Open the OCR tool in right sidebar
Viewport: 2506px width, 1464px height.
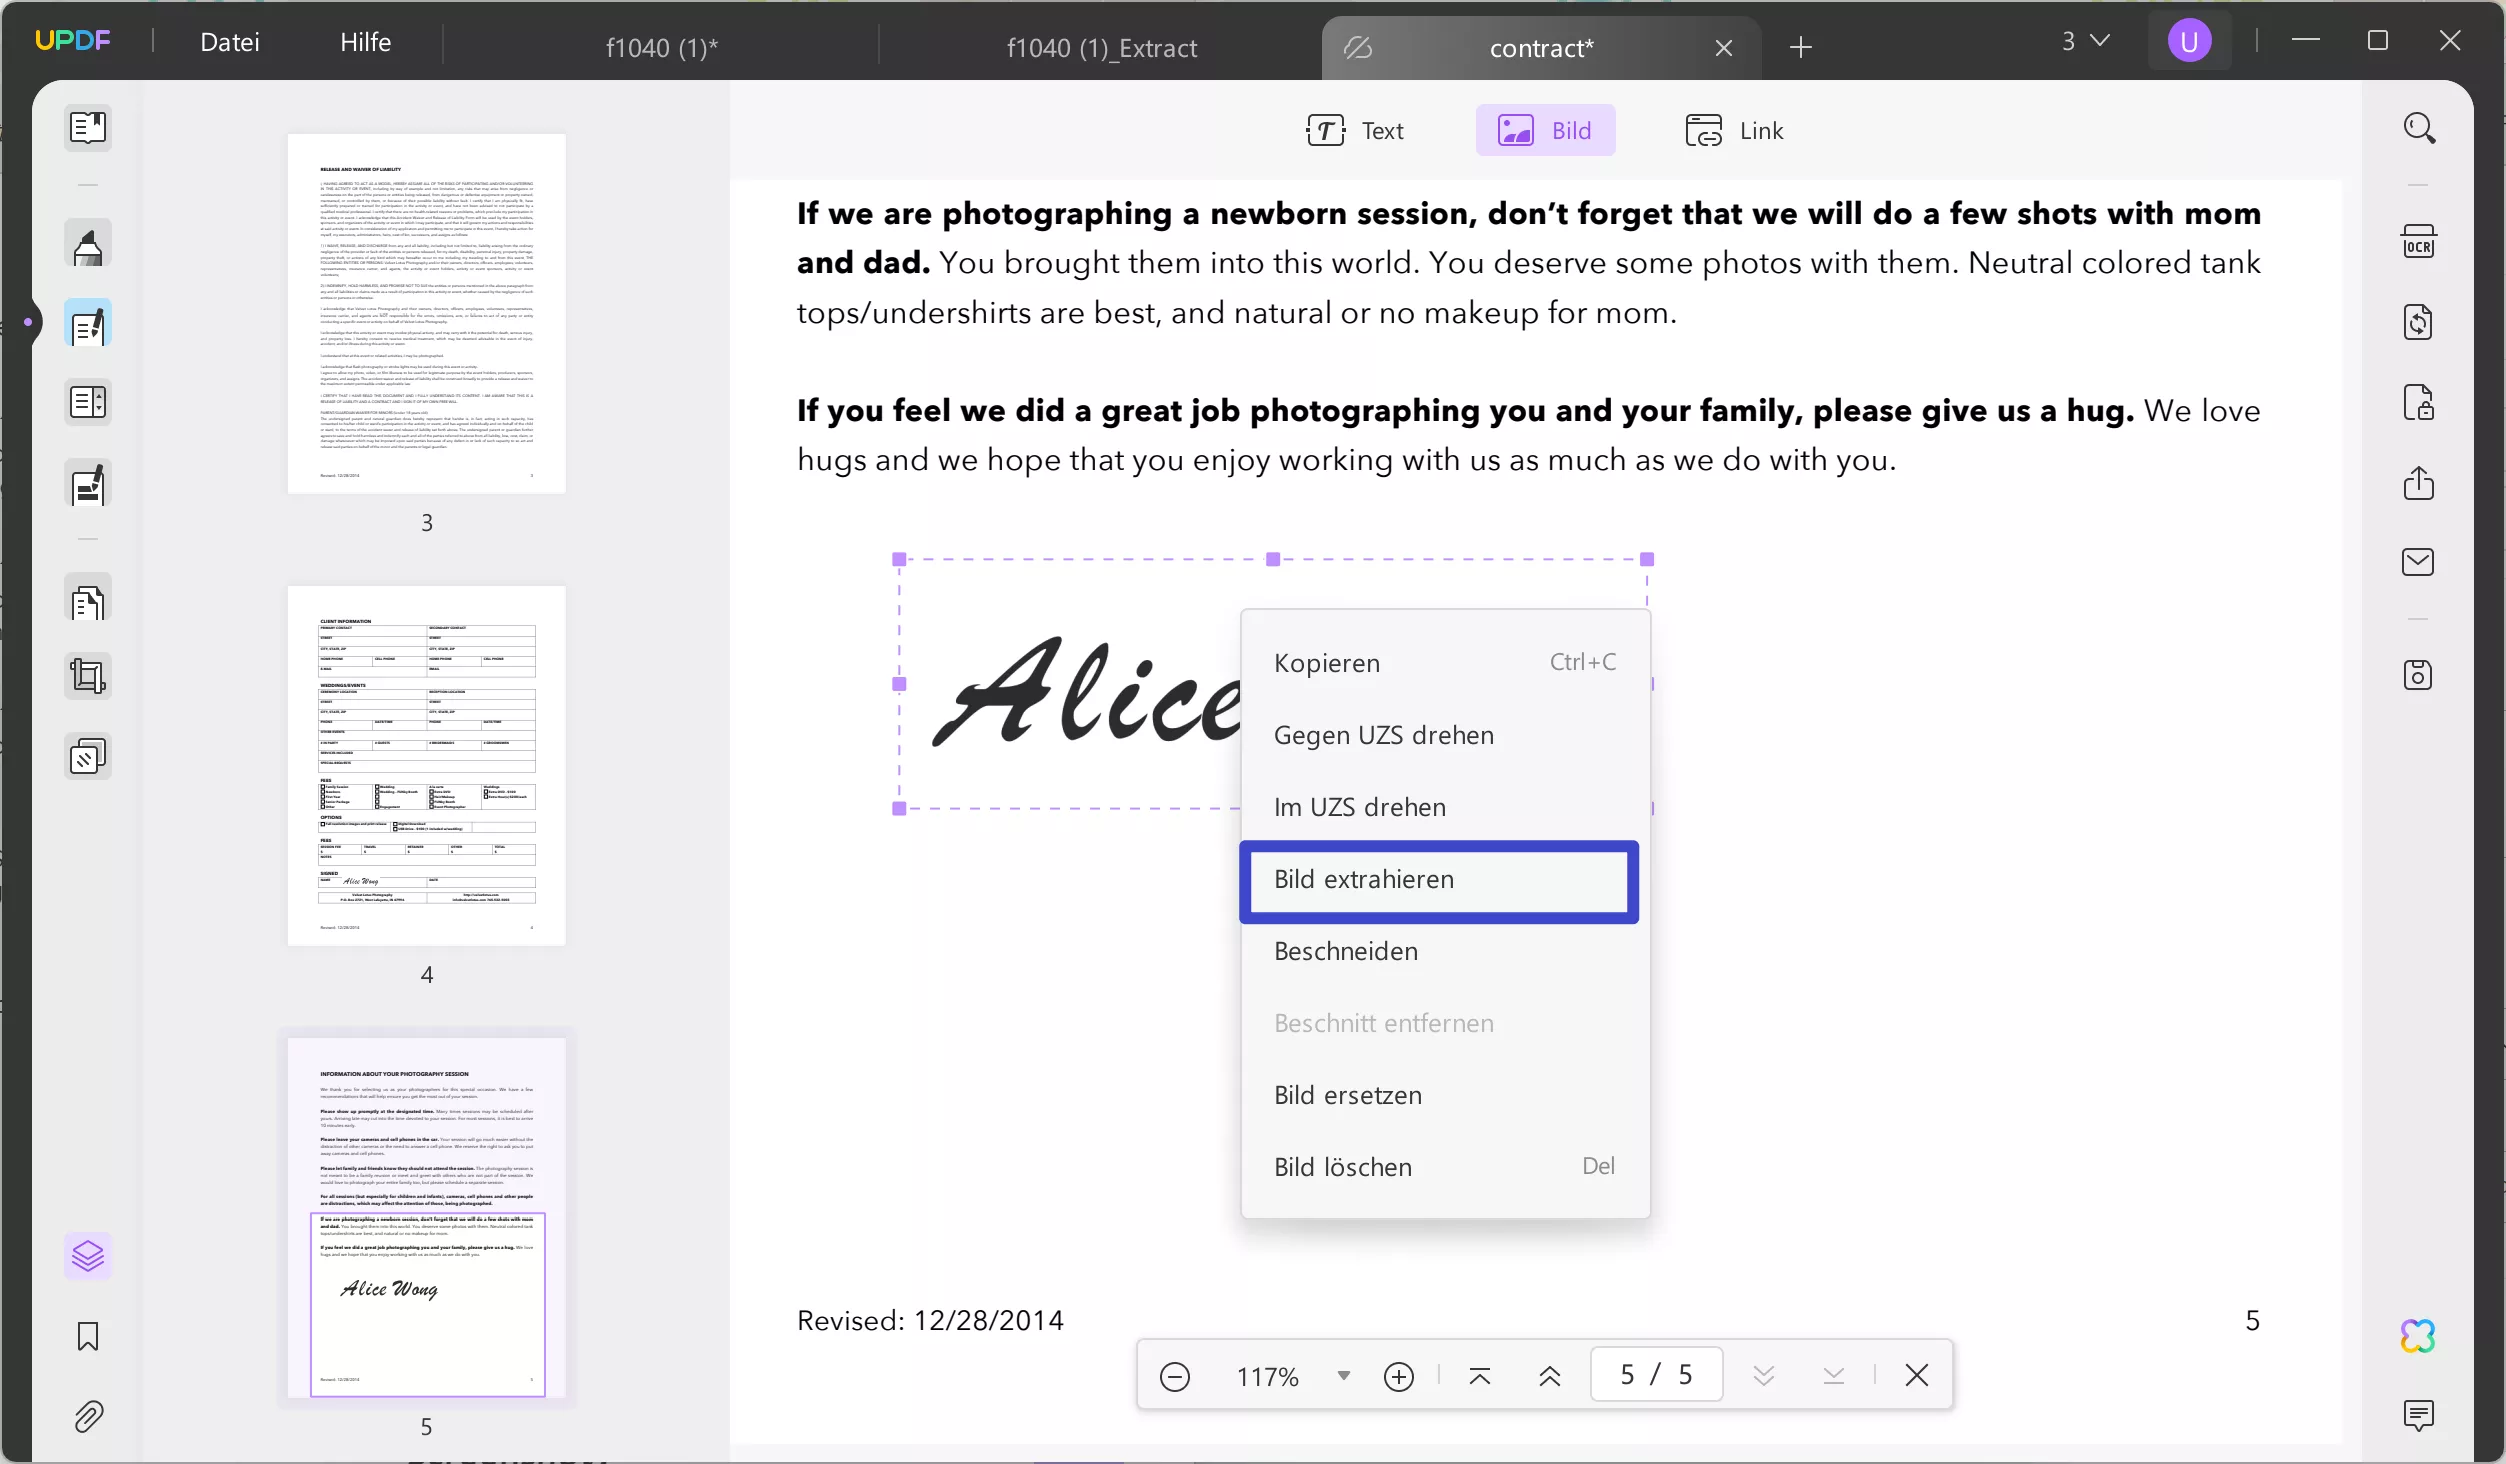2418,243
